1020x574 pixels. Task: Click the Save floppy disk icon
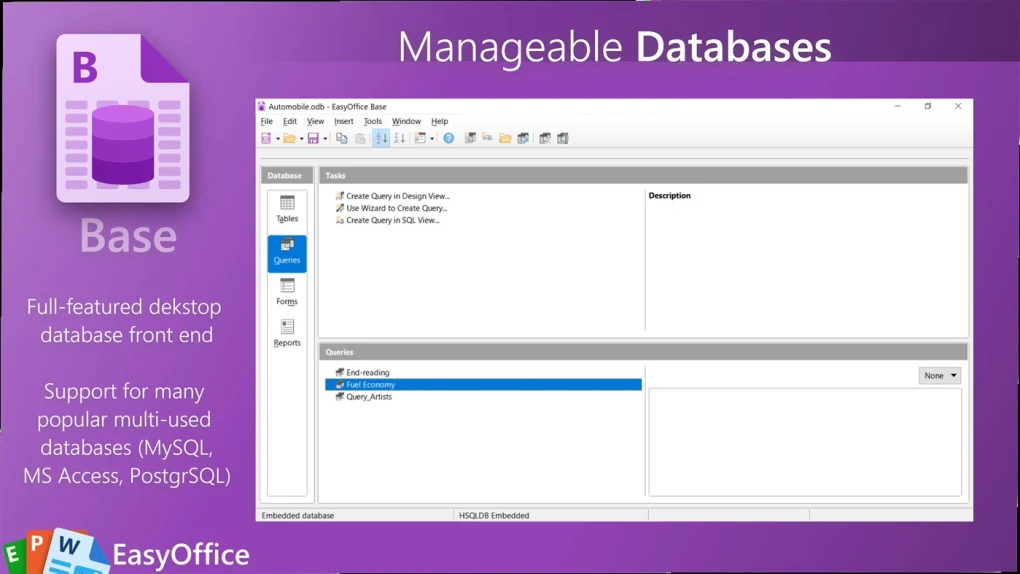(314, 138)
